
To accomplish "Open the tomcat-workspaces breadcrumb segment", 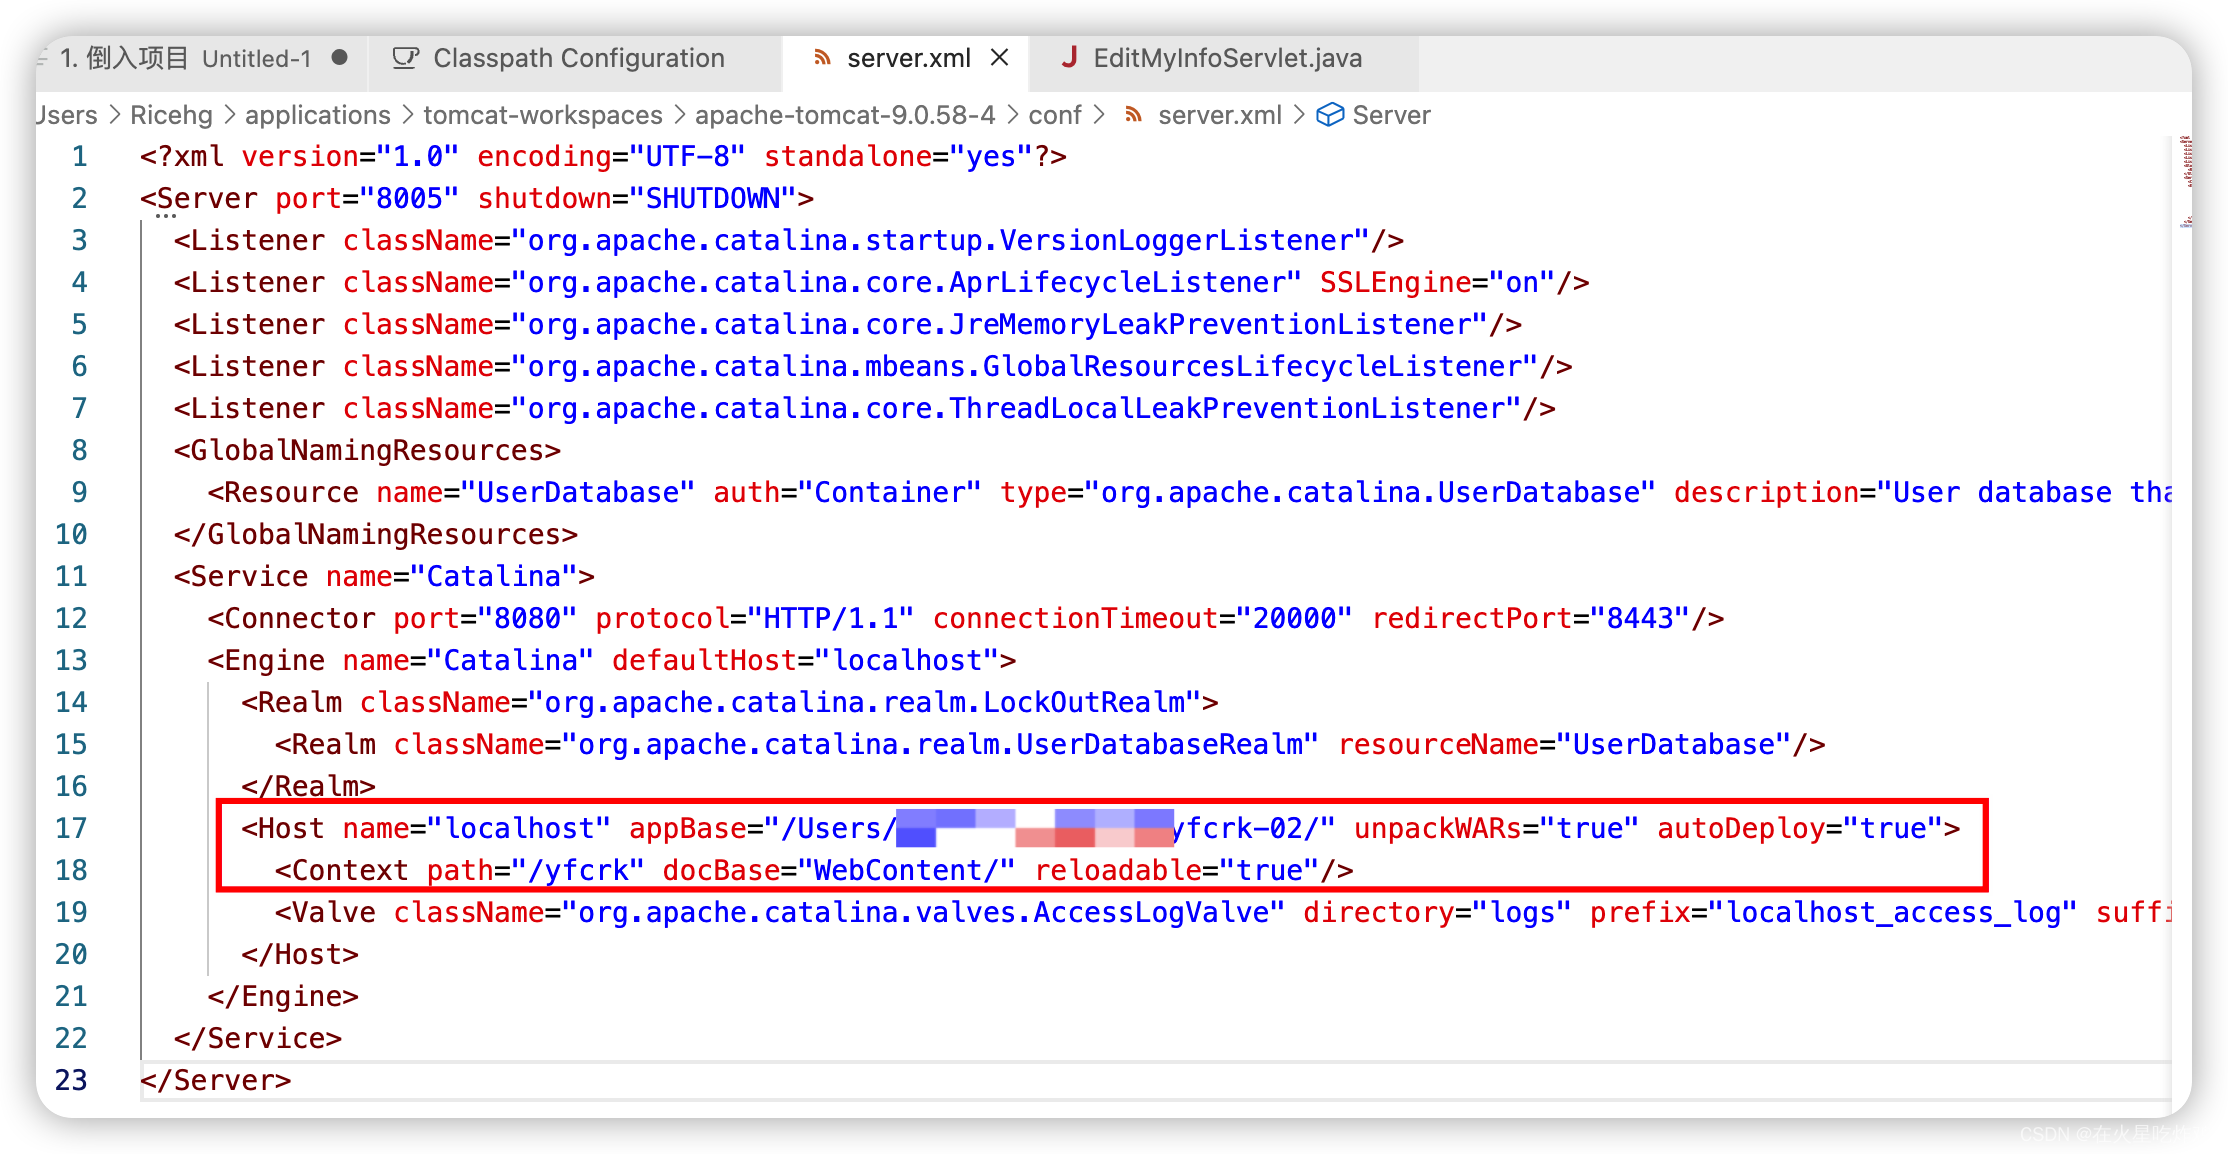I will 542,115.
